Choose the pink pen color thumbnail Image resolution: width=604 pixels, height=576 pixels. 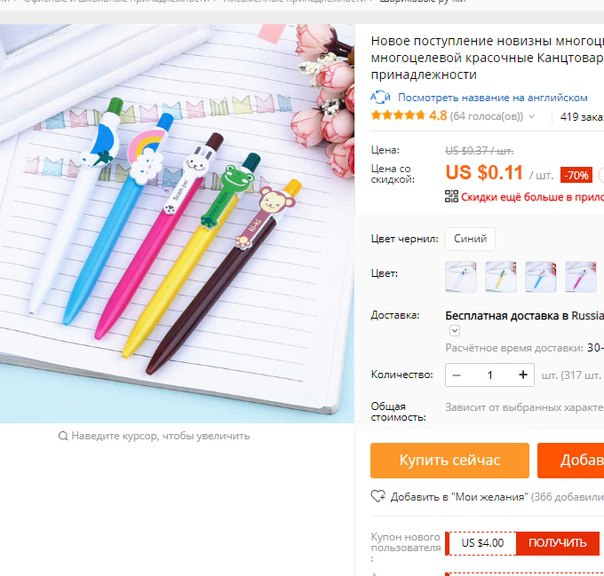coord(581,276)
